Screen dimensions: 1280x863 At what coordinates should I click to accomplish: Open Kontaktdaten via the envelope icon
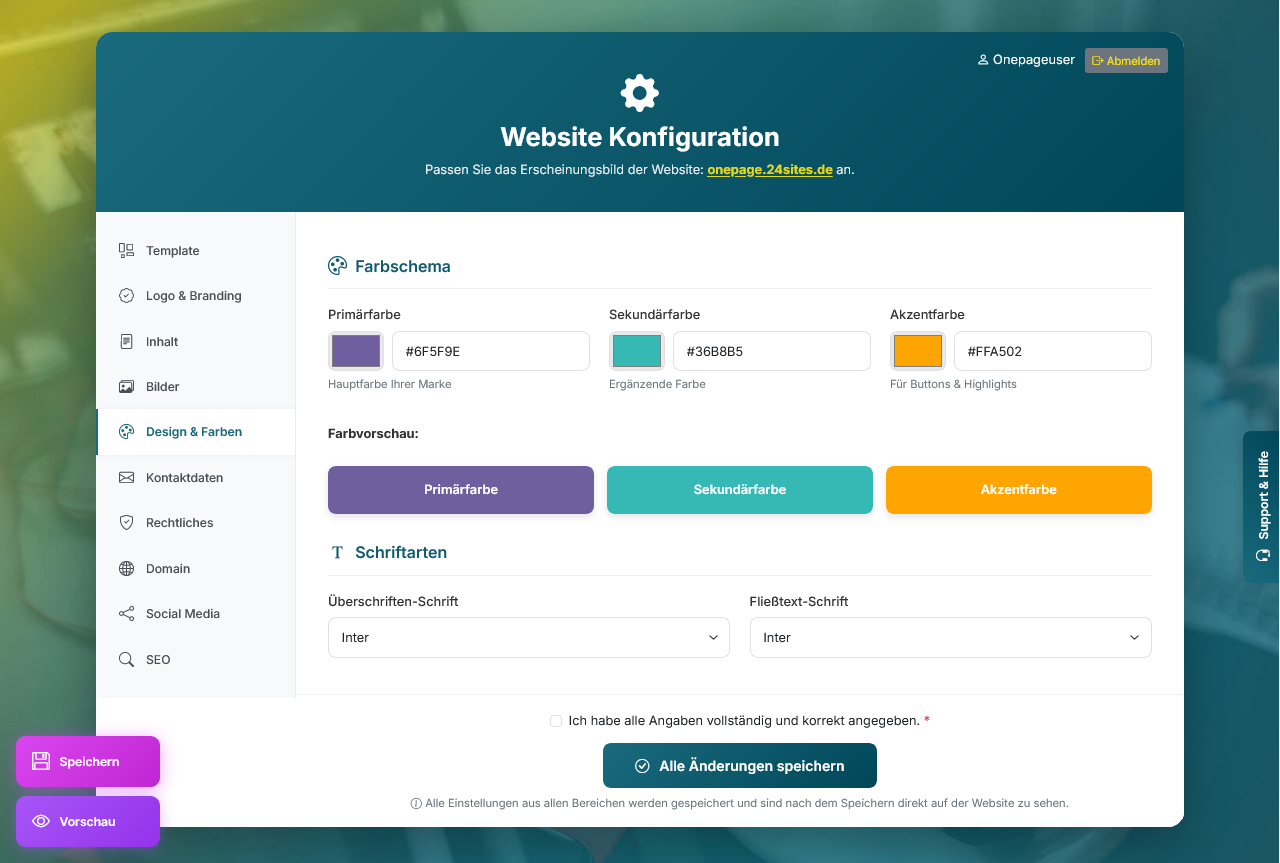click(x=126, y=477)
